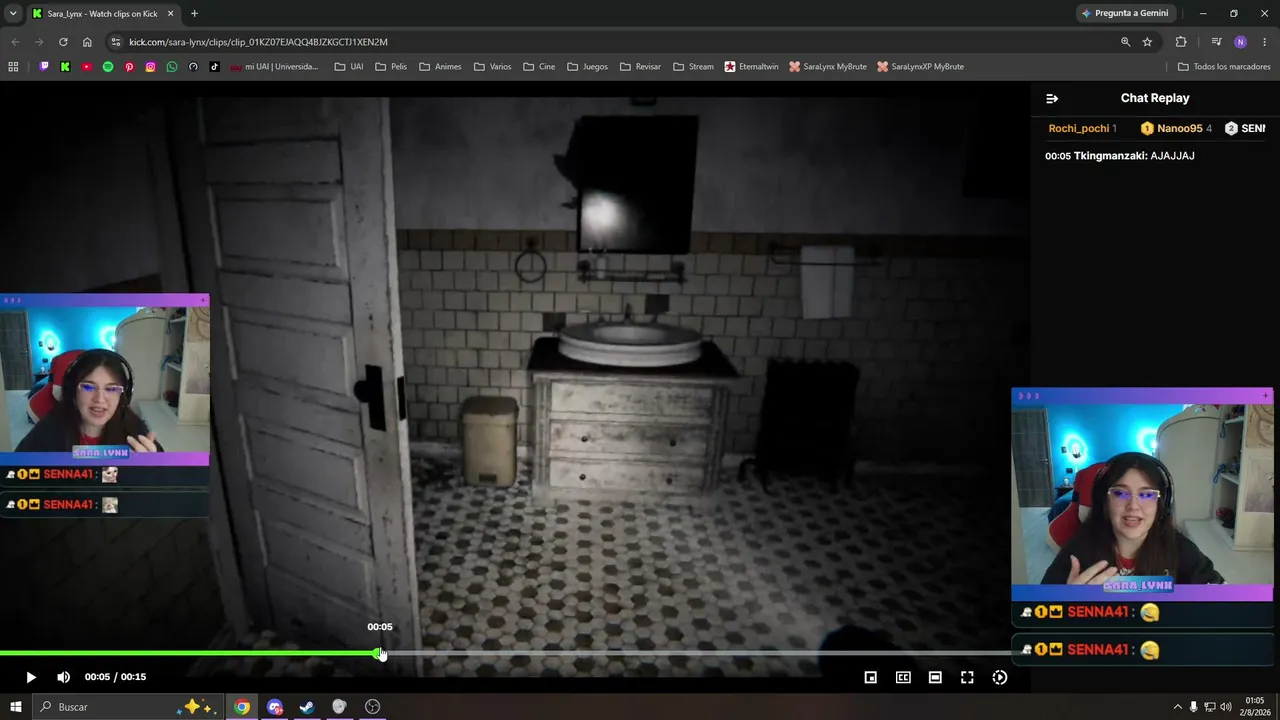Open the Twitch bookmark
Image resolution: width=1280 pixels, height=720 pixels.
tap(44, 67)
